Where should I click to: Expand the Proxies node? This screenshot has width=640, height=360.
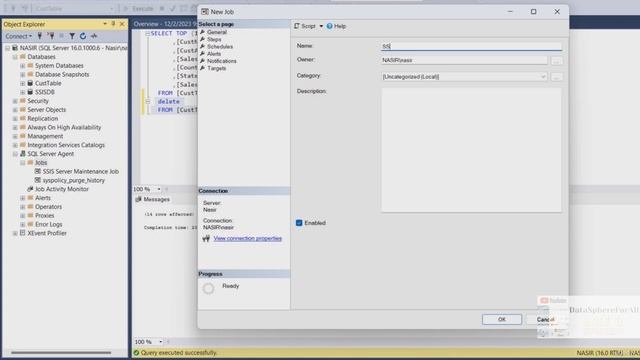click(23, 216)
